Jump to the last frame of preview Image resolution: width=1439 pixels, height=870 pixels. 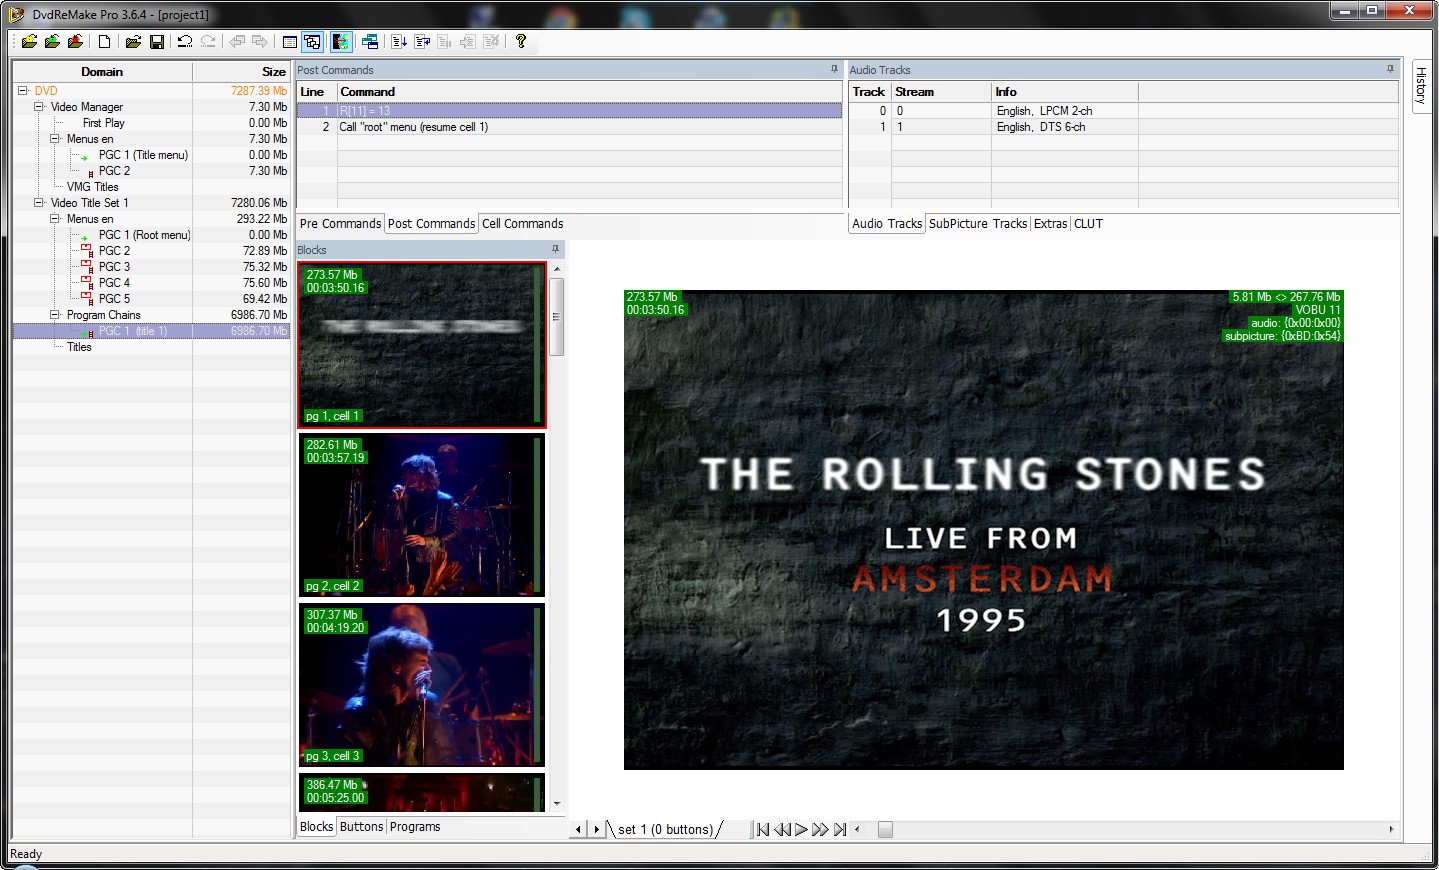(x=840, y=829)
